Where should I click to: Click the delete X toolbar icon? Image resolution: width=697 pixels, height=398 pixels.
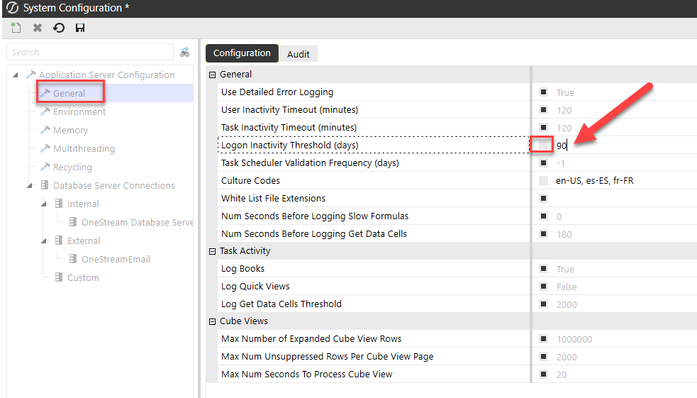point(37,28)
